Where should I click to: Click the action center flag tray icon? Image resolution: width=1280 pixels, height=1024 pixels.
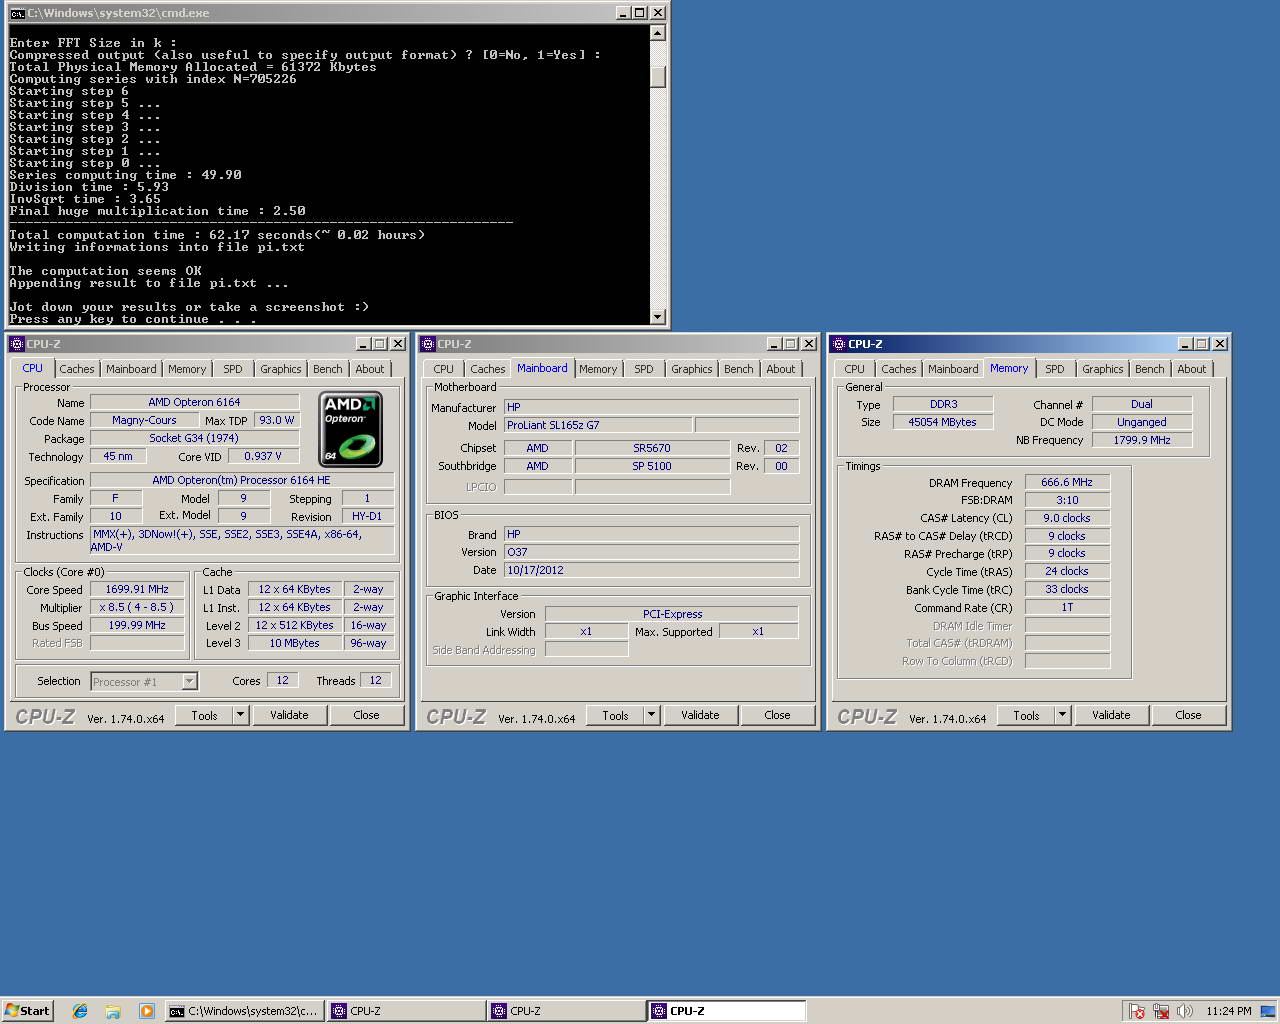click(x=1137, y=1011)
